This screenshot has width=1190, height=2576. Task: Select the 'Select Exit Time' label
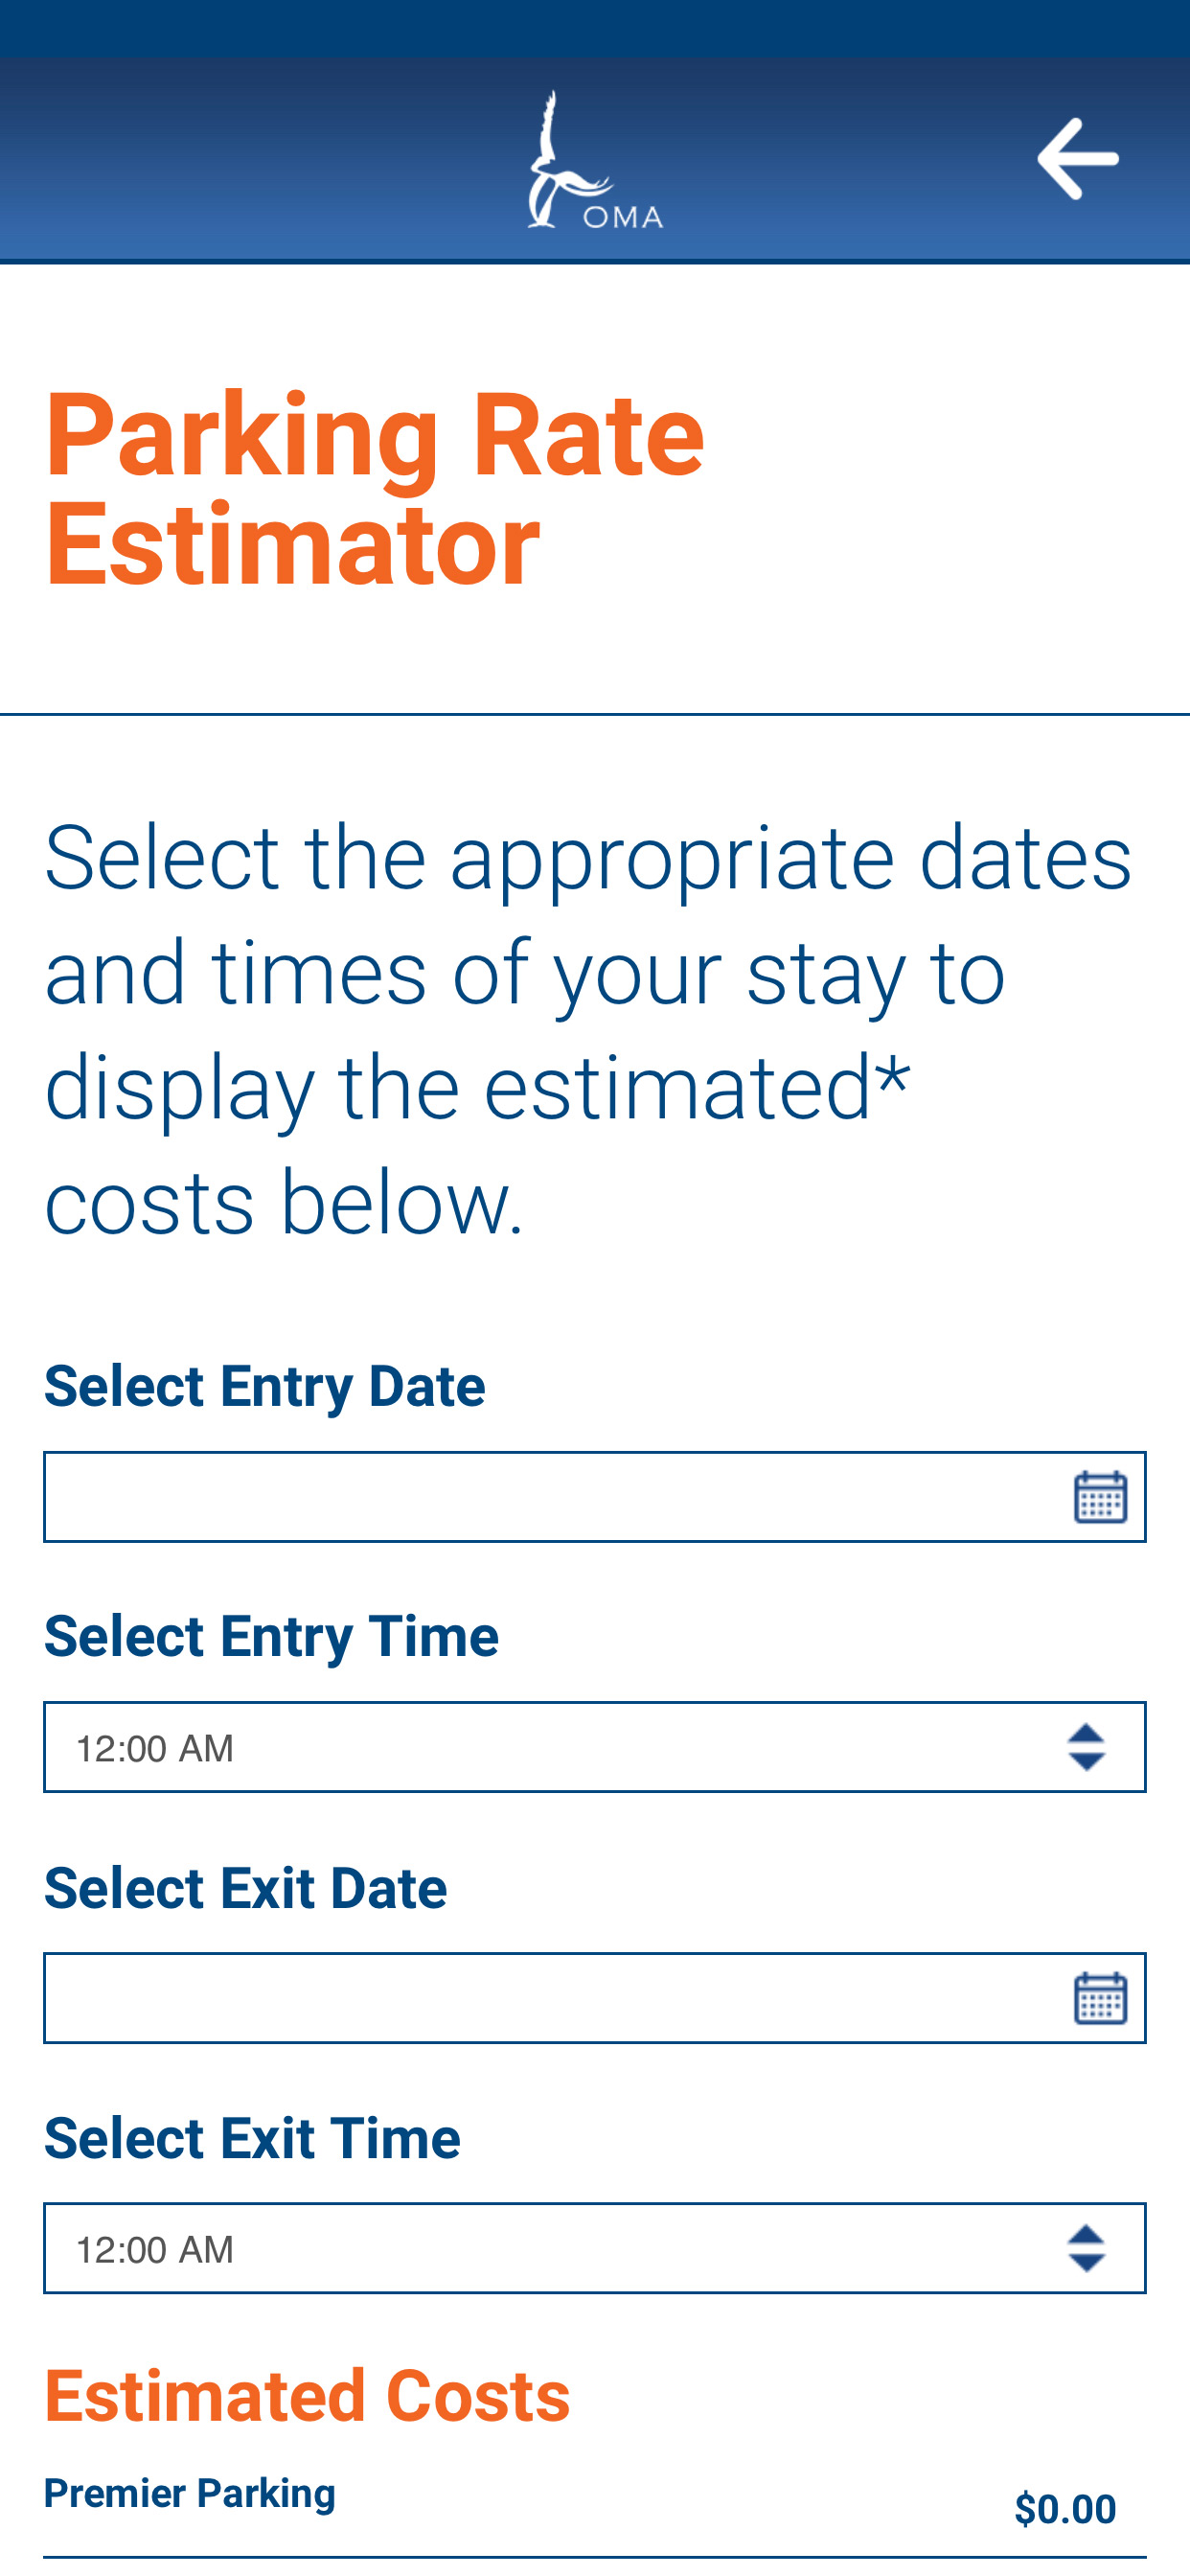(x=252, y=2138)
